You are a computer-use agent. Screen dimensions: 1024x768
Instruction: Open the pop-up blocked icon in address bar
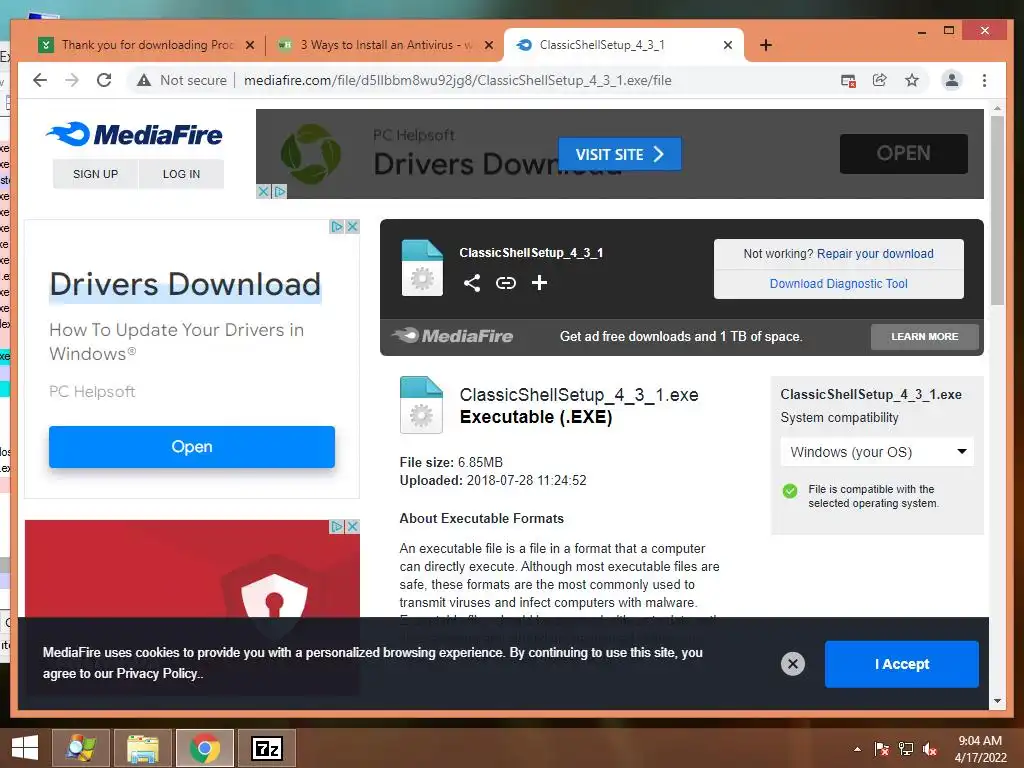pos(848,80)
